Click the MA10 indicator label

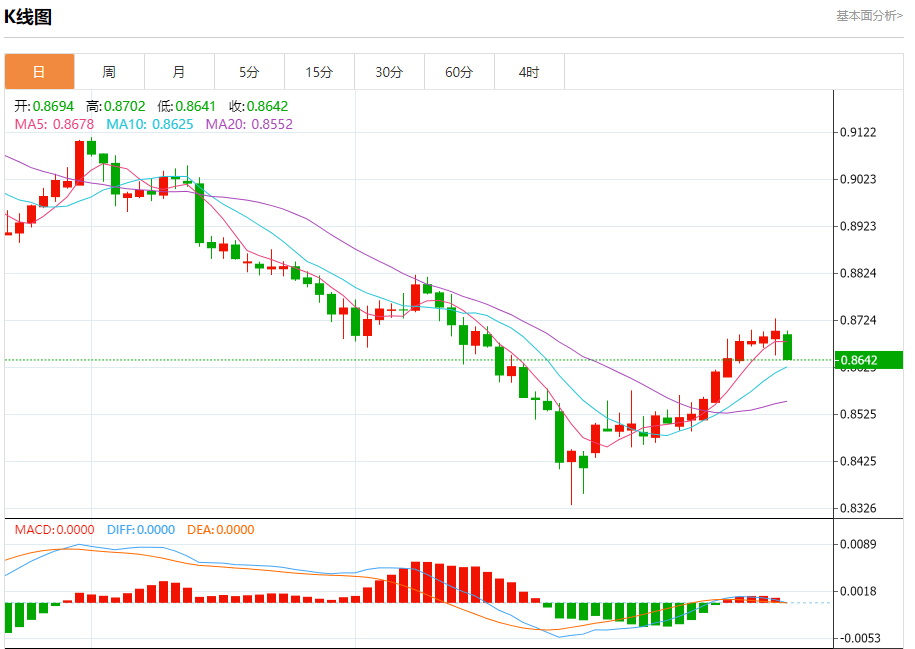pos(149,124)
